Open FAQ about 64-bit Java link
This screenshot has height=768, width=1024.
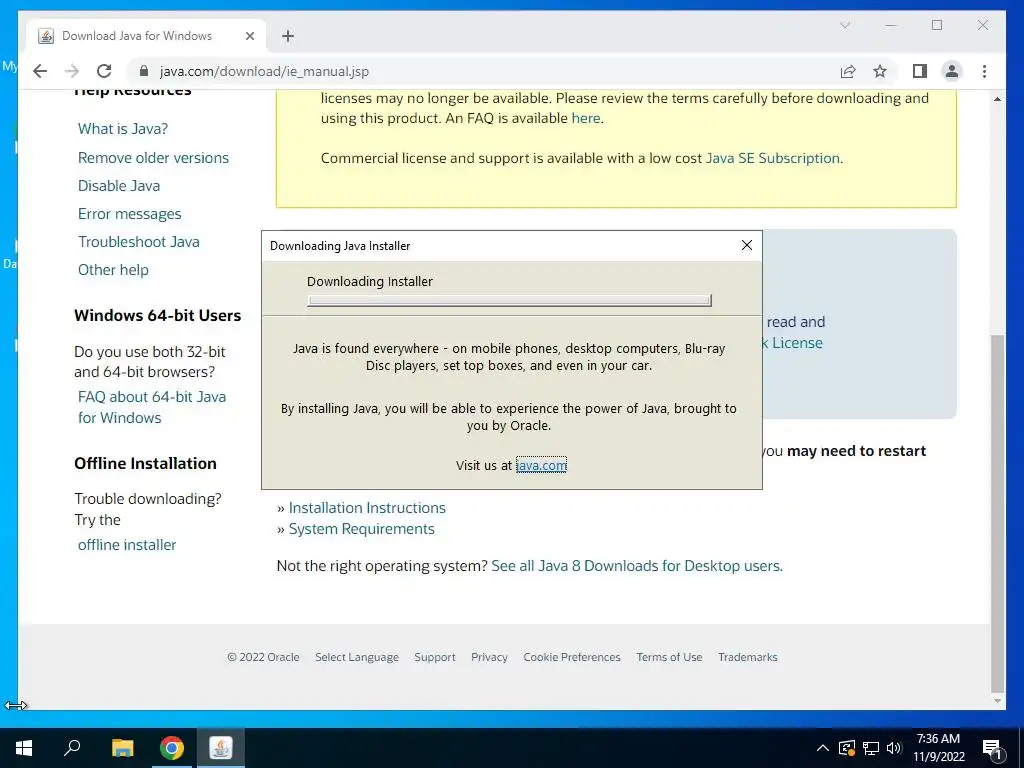pos(152,407)
